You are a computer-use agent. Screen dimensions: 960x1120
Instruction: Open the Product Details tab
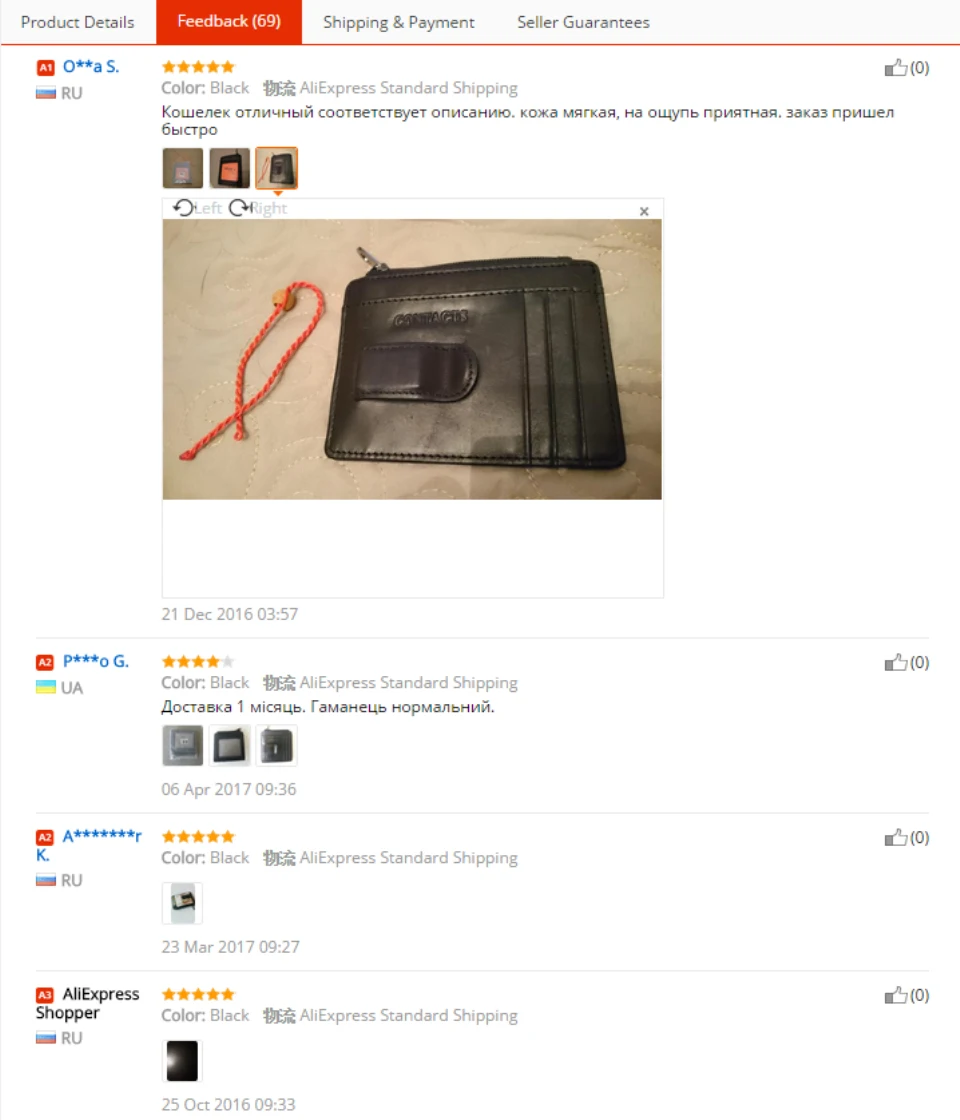pyautogui.click(x=78, y=22)
